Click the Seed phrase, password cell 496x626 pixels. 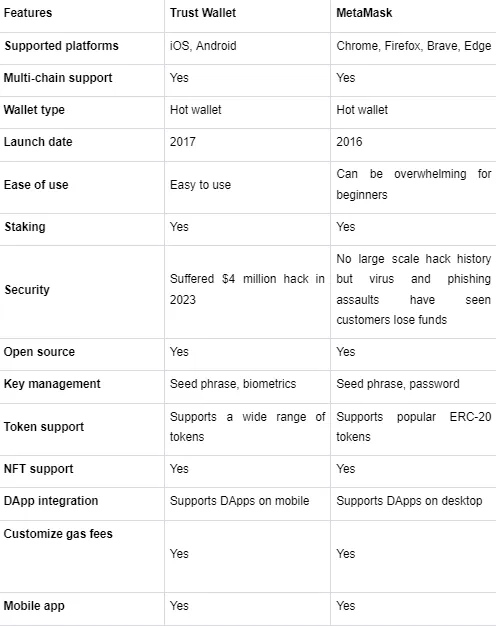tap(398, 384)
